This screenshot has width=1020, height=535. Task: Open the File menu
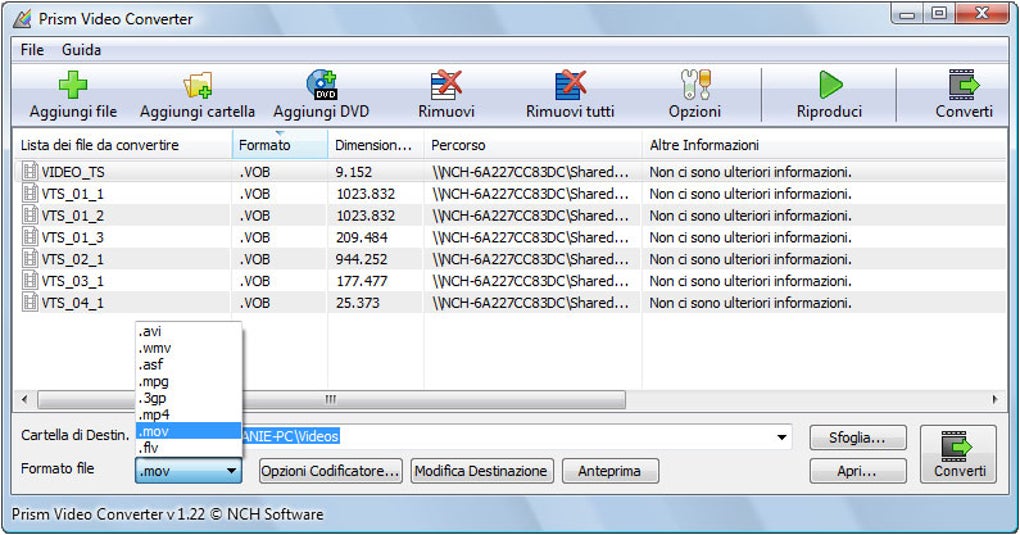32,49
